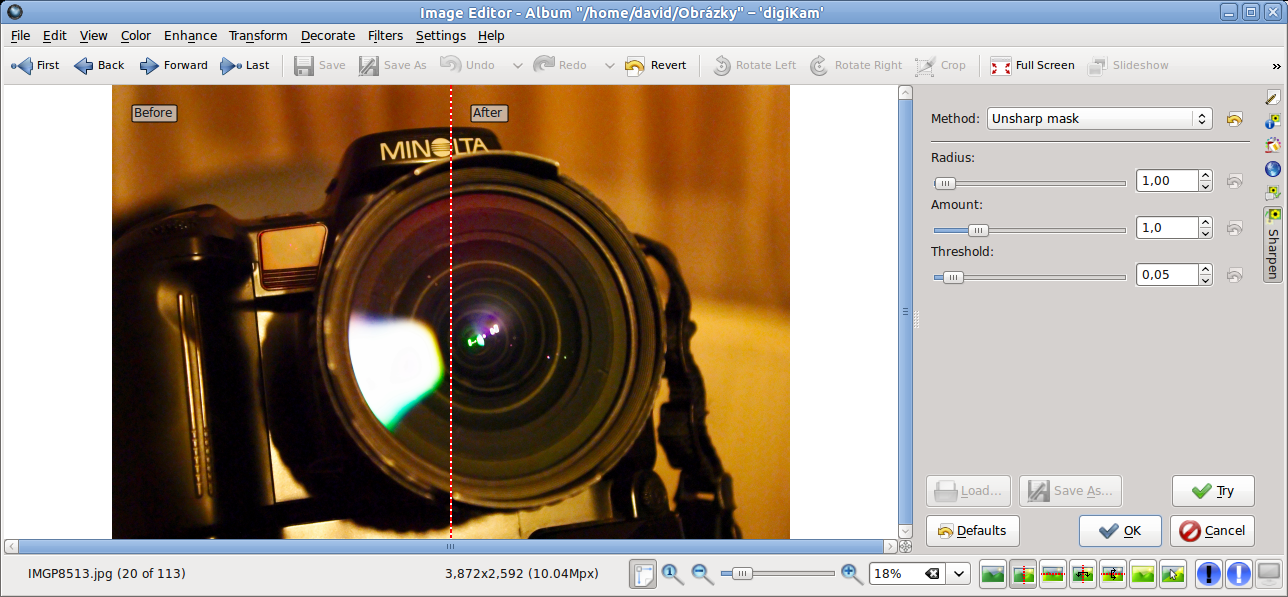Go Forward to the next image
This screenshot has height=597, width=1288.
173,65
